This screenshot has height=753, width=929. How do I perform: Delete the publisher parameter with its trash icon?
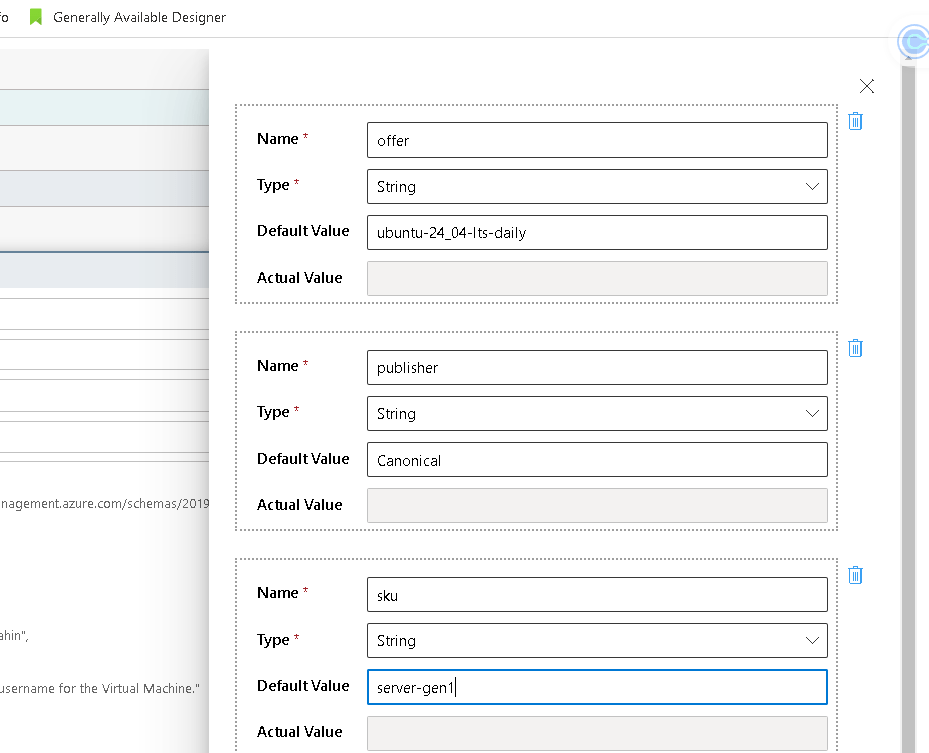click(x=855, y=348)
